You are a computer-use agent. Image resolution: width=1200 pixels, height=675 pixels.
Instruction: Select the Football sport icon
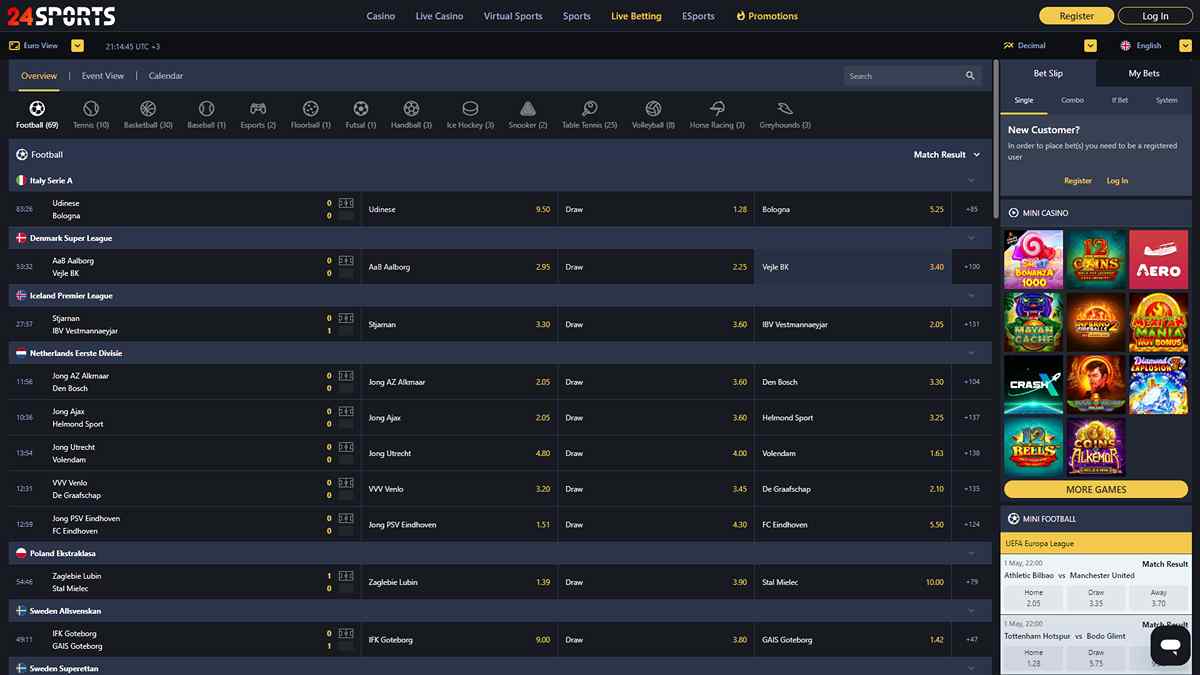36,110
